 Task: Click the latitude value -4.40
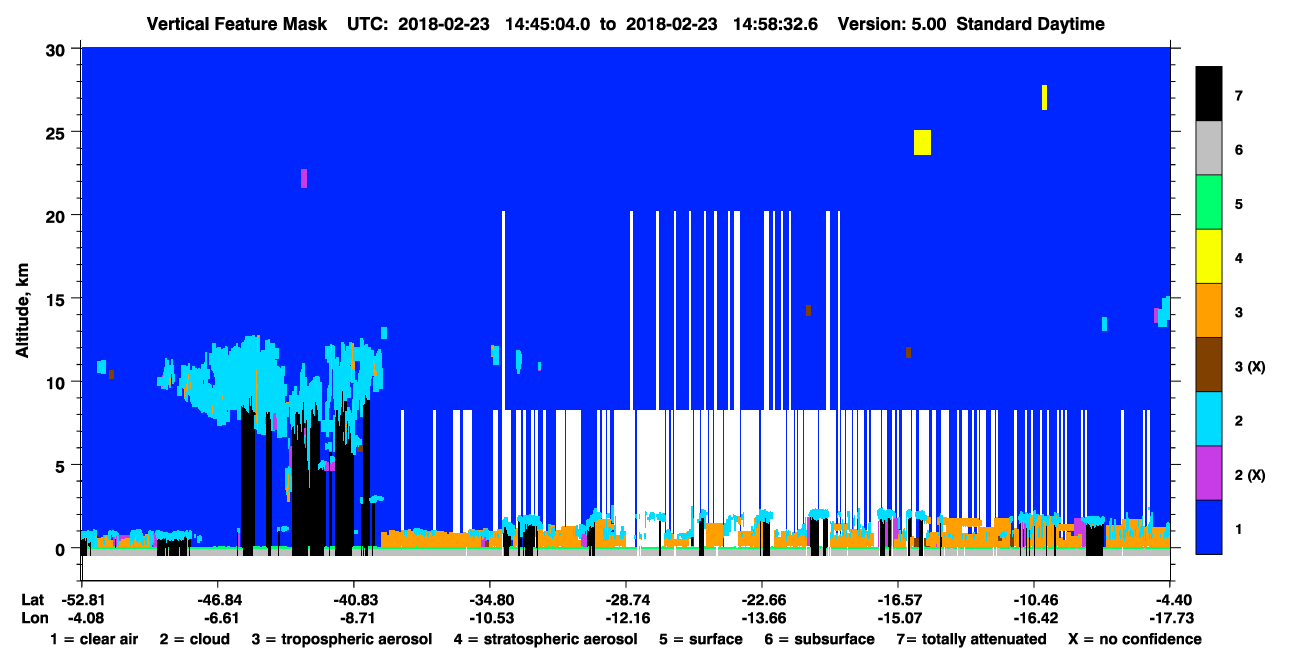pos(1170,599)
